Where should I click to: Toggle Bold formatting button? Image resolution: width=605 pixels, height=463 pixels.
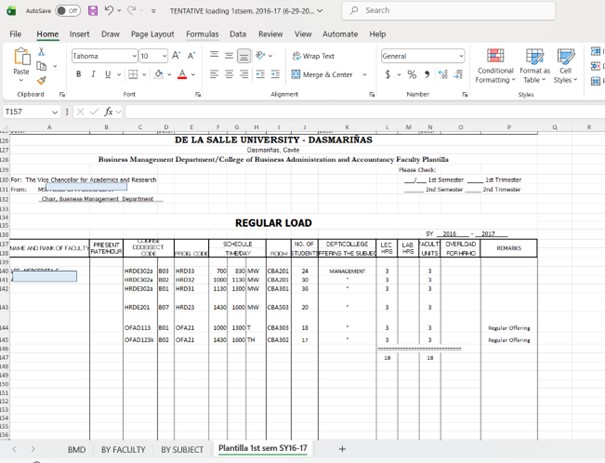[x=79, y=74]
